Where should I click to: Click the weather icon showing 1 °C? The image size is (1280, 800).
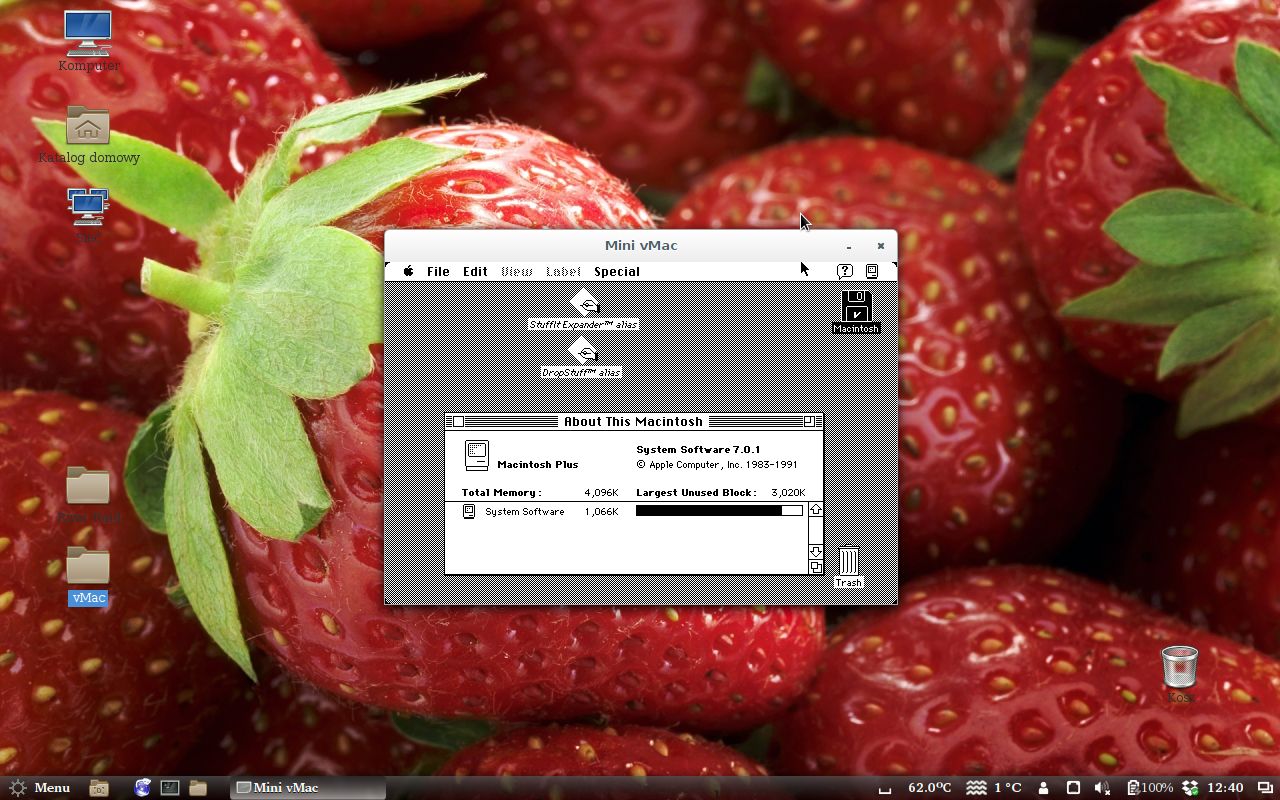click(x=976, y=788)
